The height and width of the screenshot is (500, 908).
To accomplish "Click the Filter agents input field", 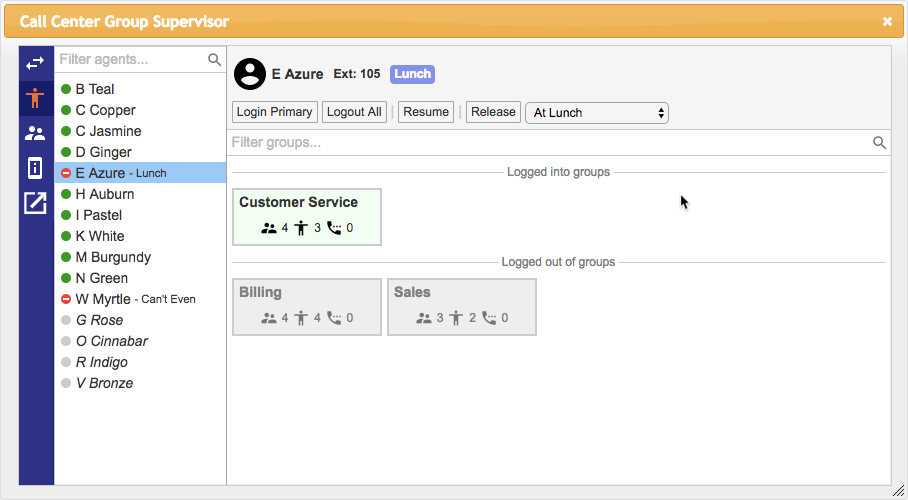I will point(130,60).
